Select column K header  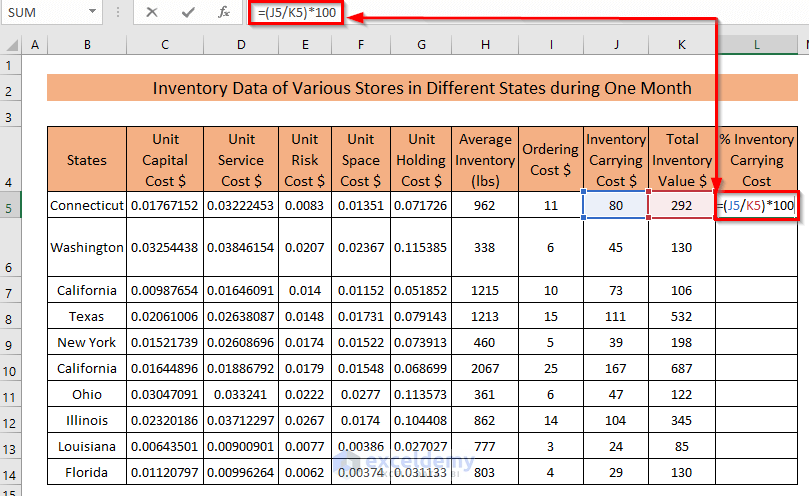[681, 45]
